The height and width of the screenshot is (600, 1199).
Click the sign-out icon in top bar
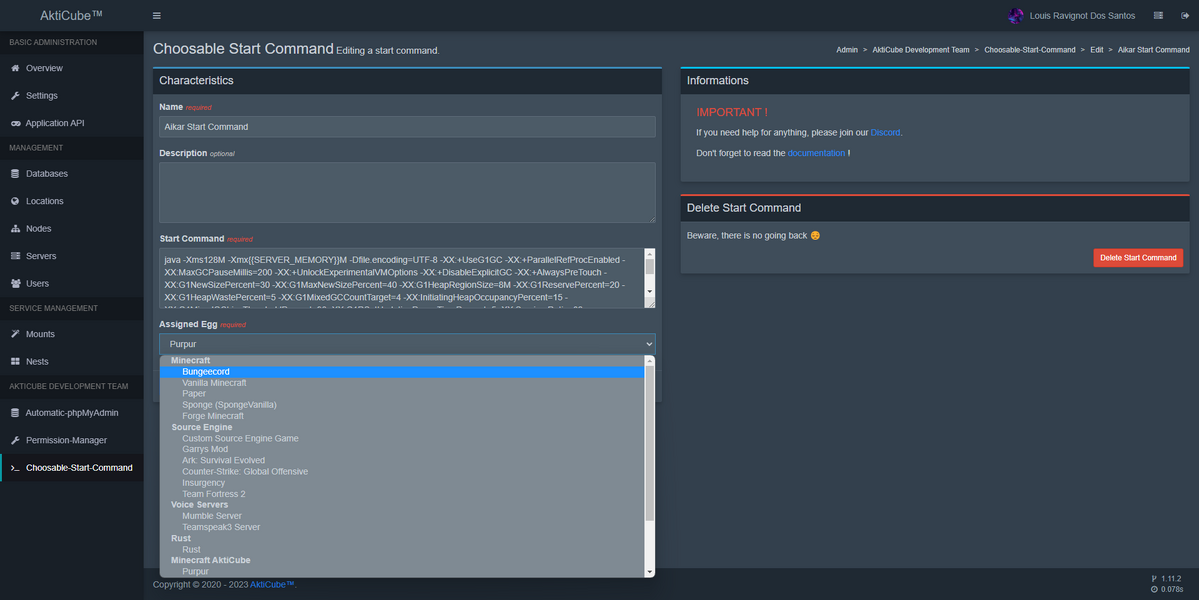tap(1185, 15)
